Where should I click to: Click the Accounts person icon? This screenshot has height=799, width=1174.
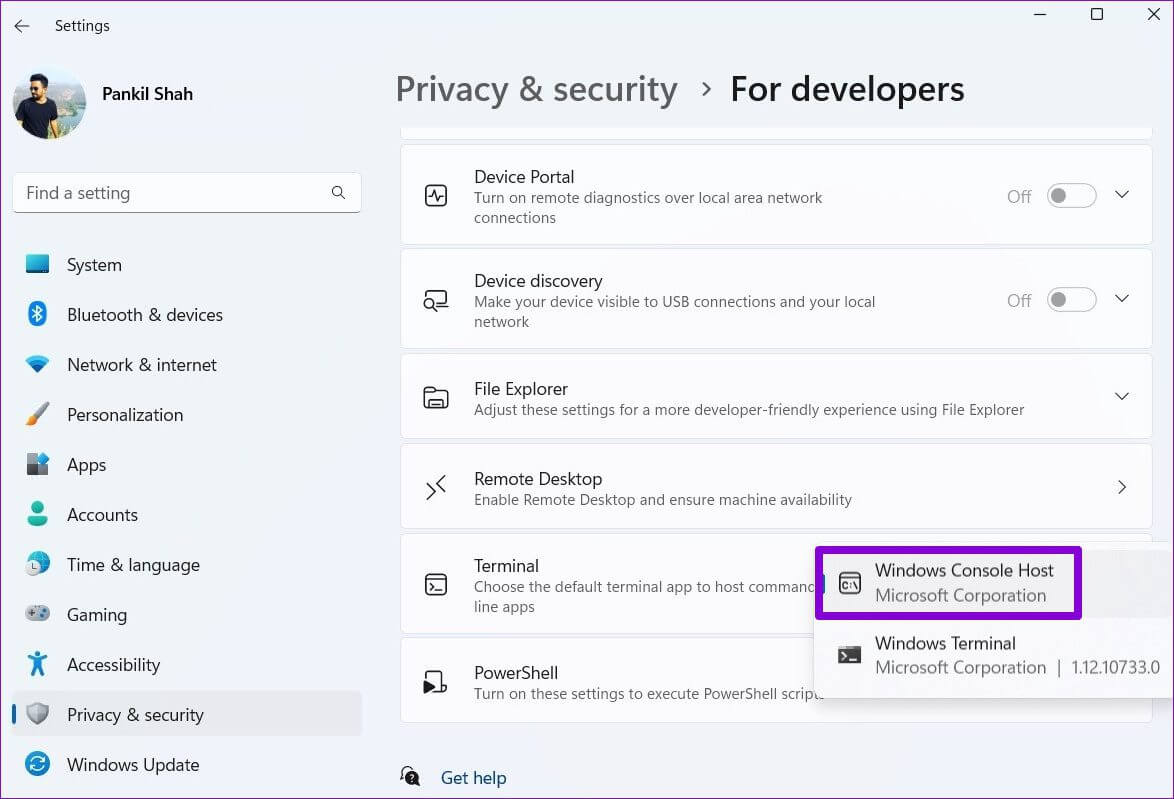(x=37, y=514)
